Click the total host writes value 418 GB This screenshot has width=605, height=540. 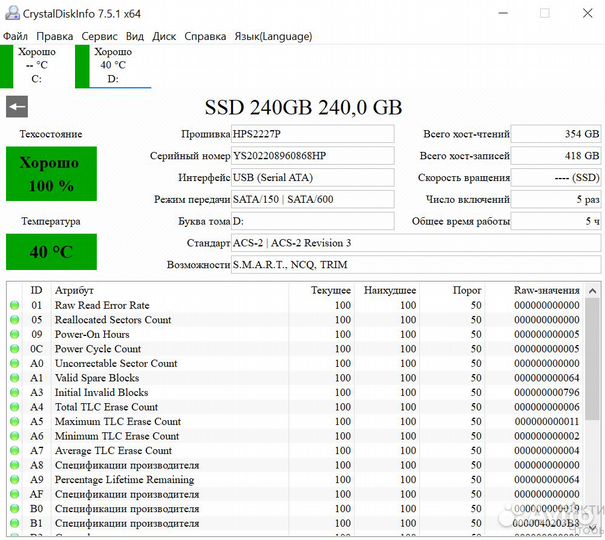click(x=556, y=155)
